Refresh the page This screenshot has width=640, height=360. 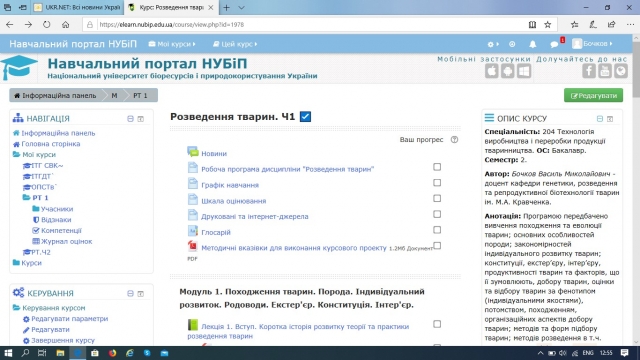pos(47,24)
